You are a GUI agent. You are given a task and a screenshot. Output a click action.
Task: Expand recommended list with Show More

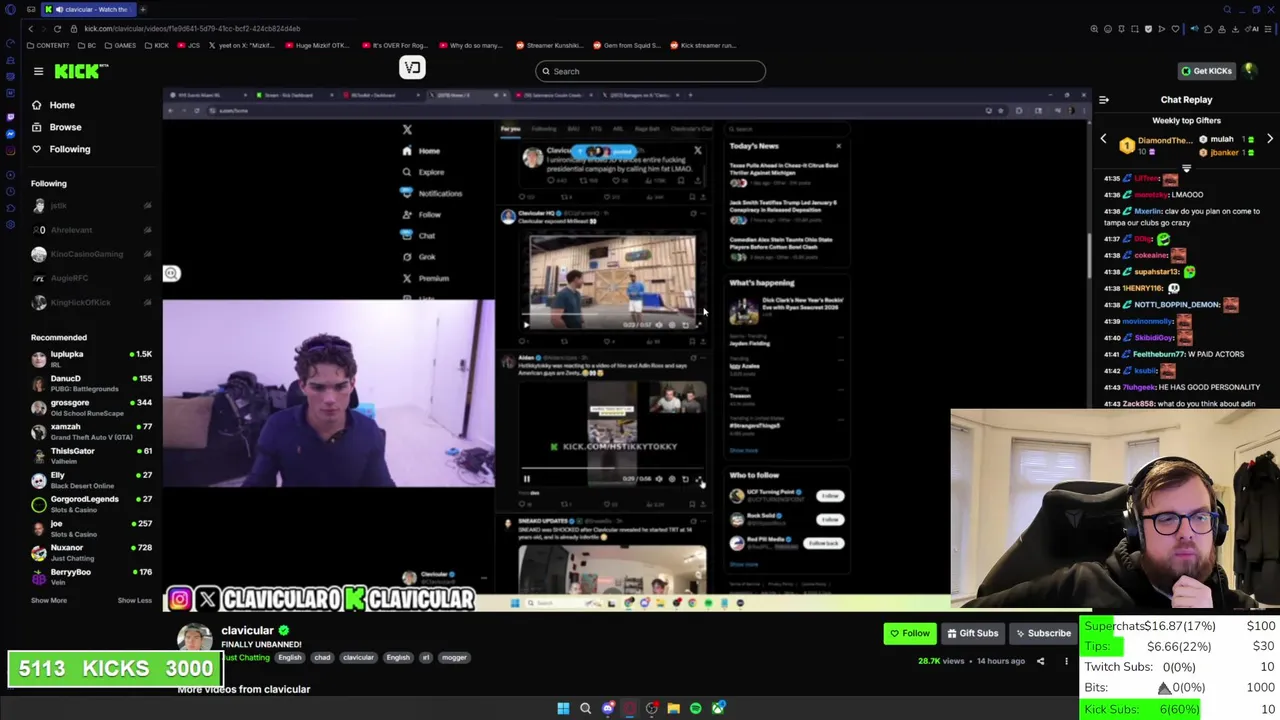click(48, 600)
